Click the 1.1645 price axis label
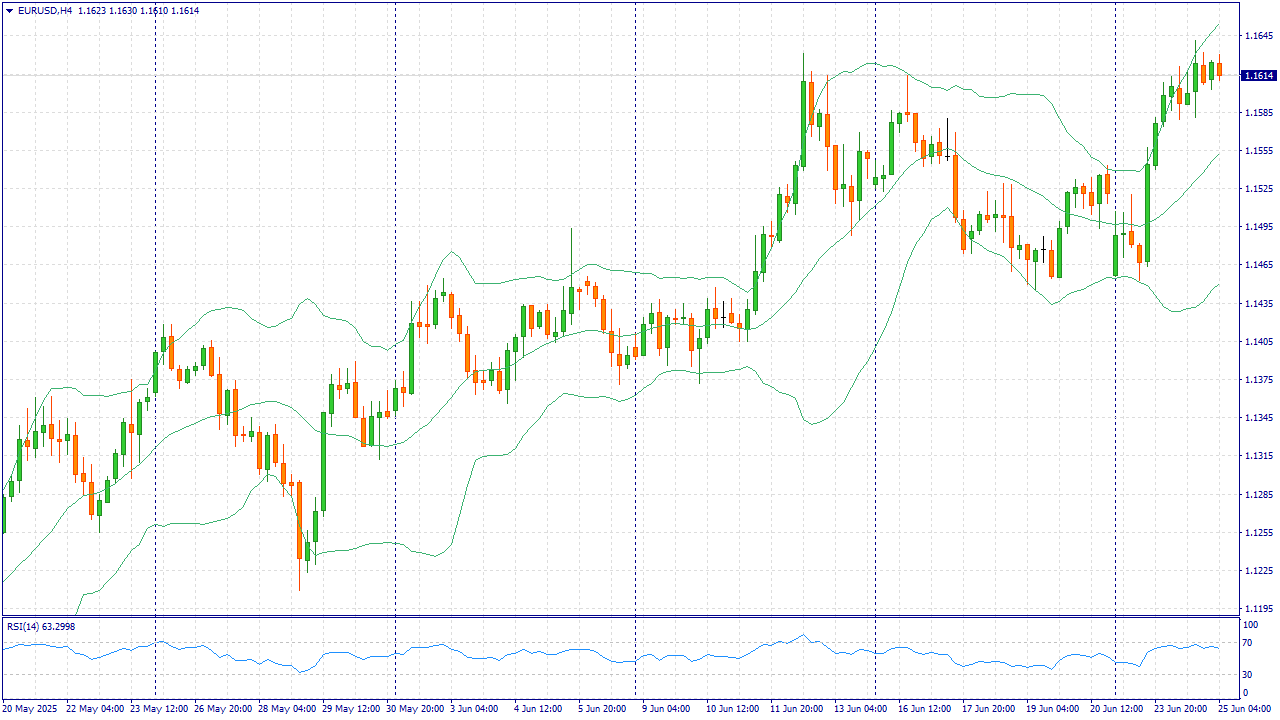 (1257, 36)
